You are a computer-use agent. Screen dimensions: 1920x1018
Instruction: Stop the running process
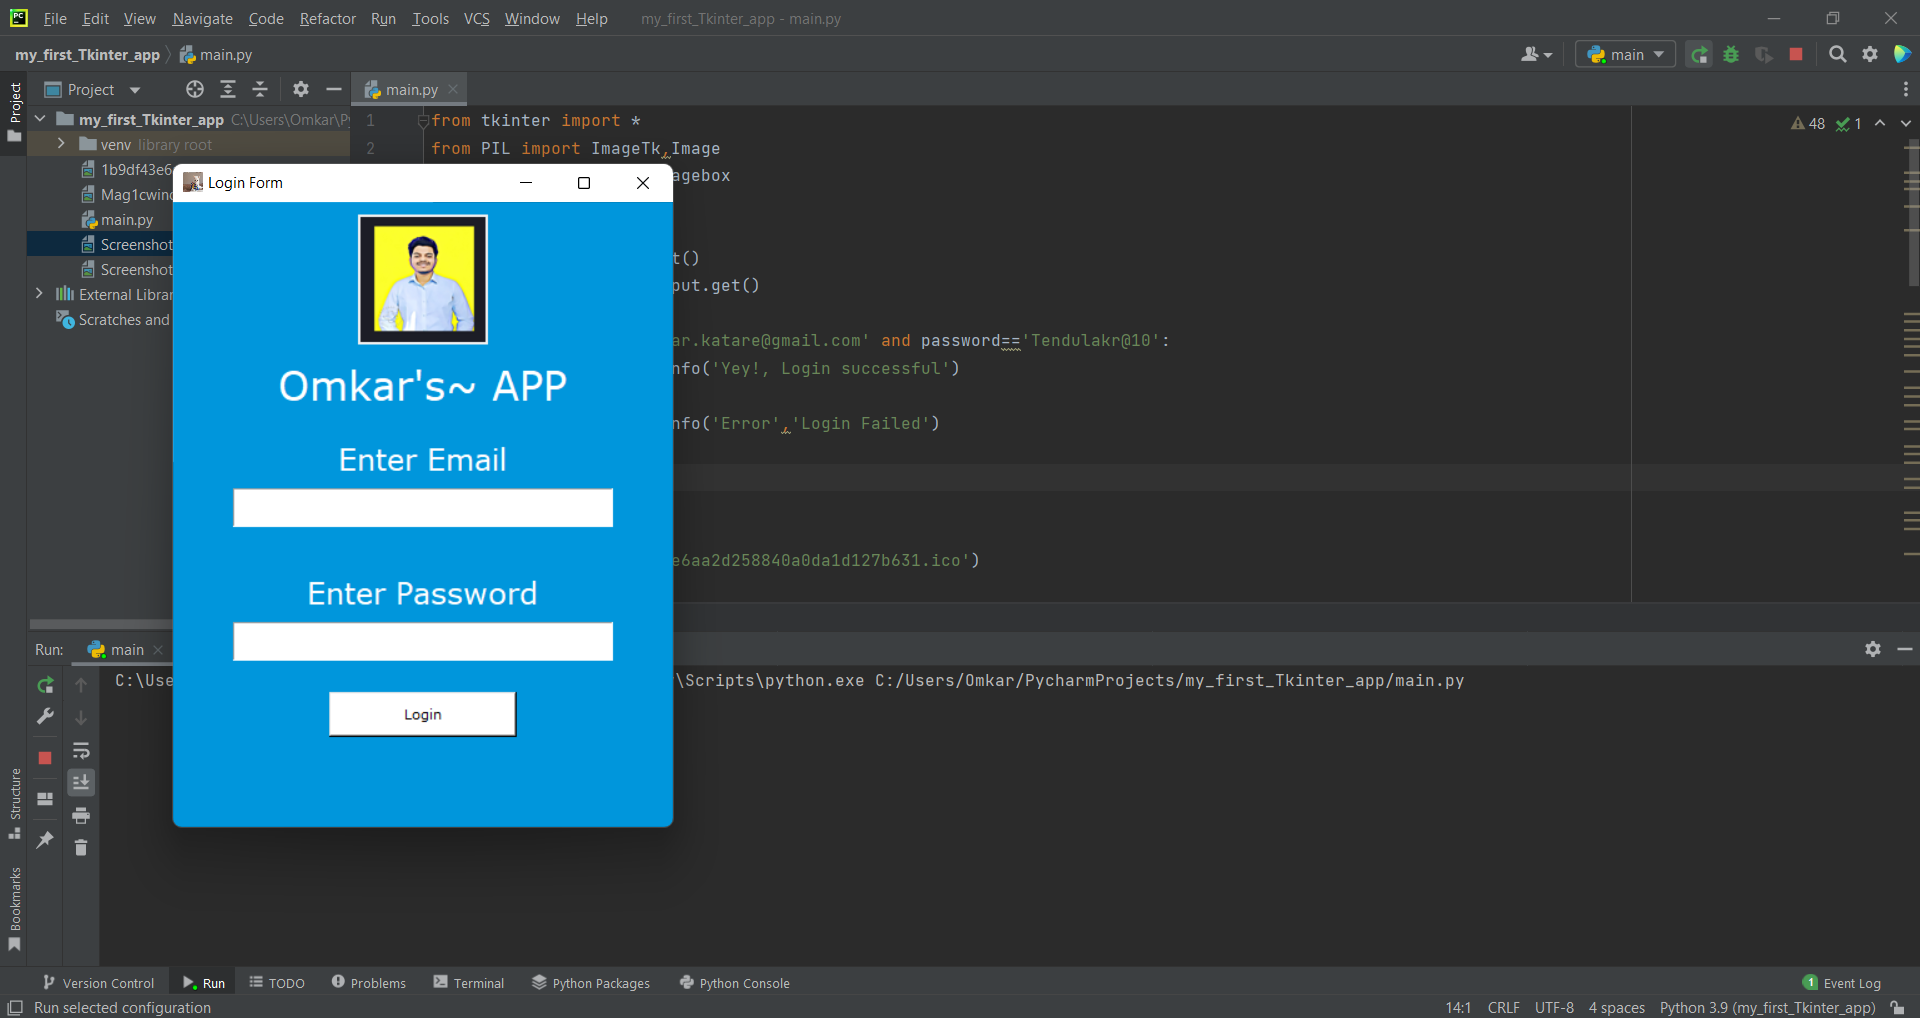pos(1796,54)
